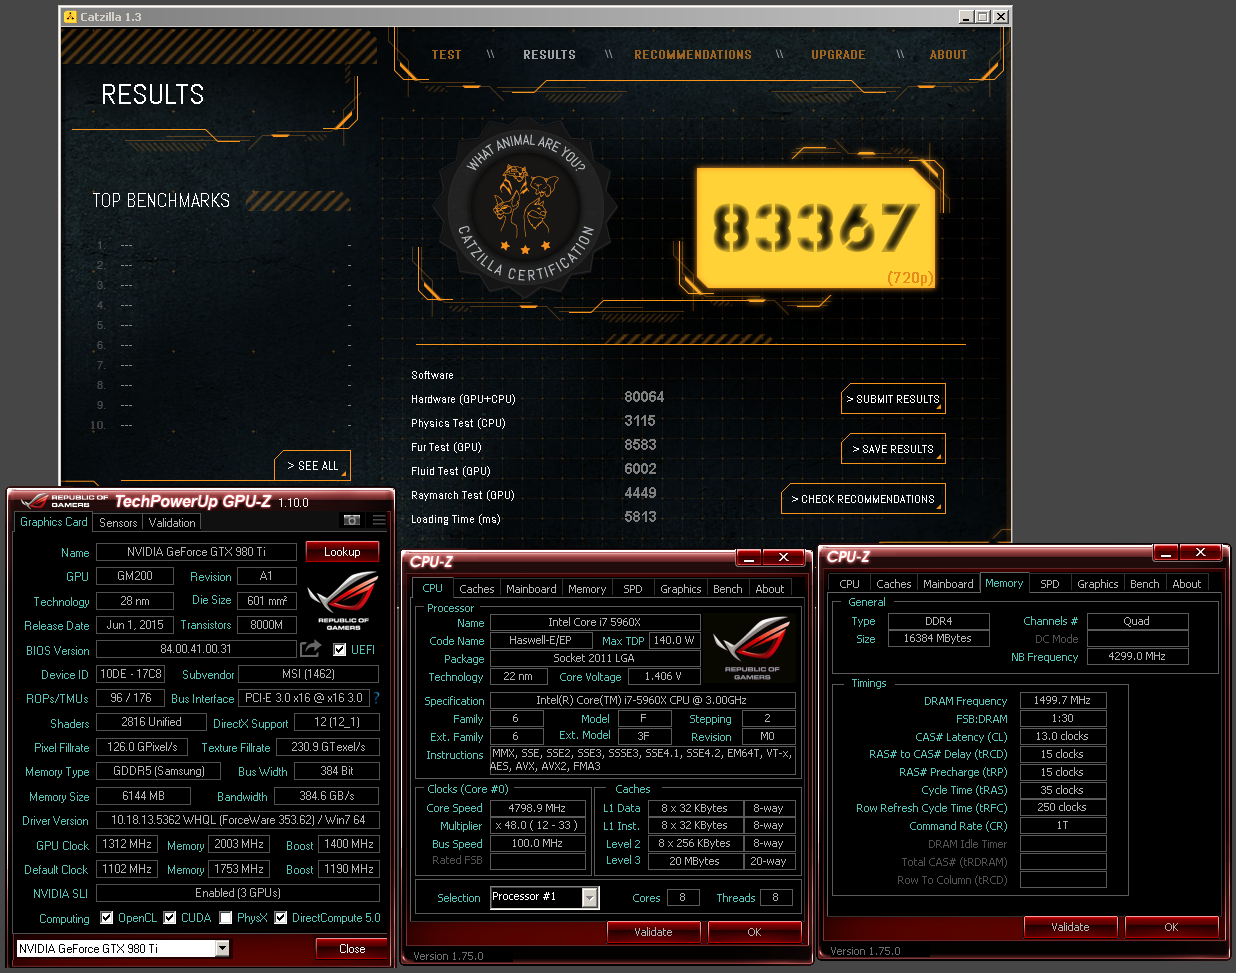Click Validate in the left CPU-Z window
This screenshot has height=973, width=1236.
click(x=653, y=932)
